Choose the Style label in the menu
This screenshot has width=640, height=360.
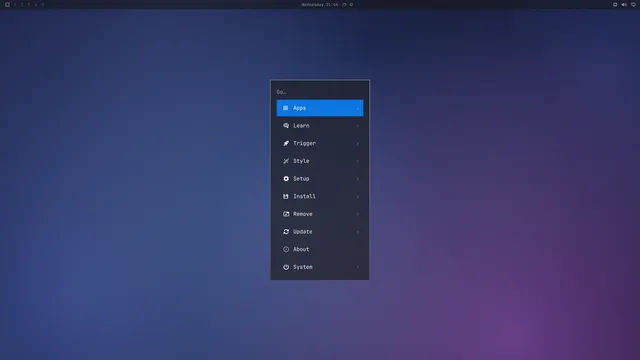point(301,161)
